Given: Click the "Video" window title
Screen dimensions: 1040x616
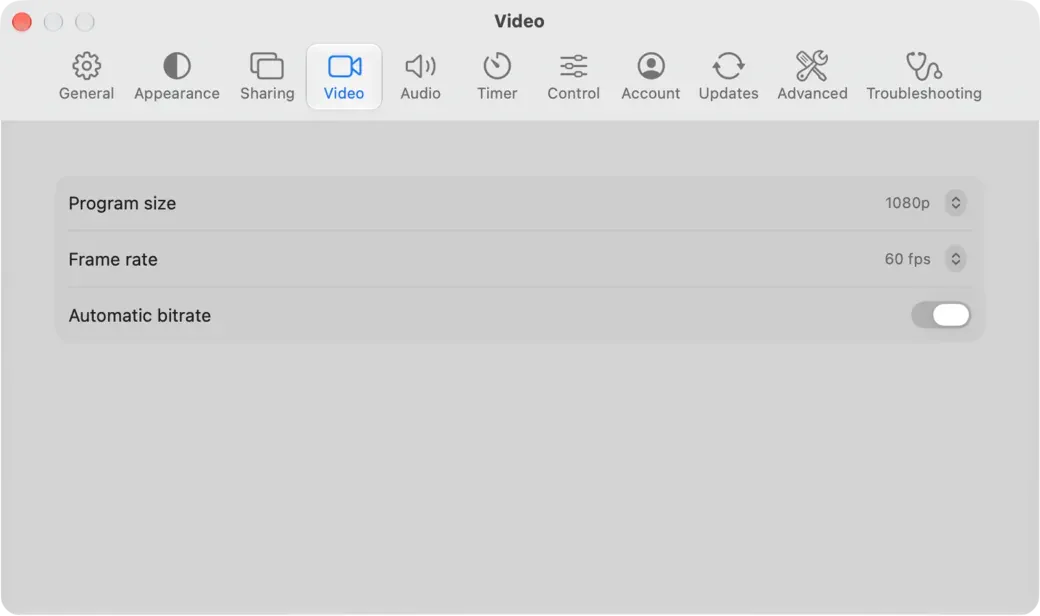Looking at the screenshot, I should (x=519, y=21).
